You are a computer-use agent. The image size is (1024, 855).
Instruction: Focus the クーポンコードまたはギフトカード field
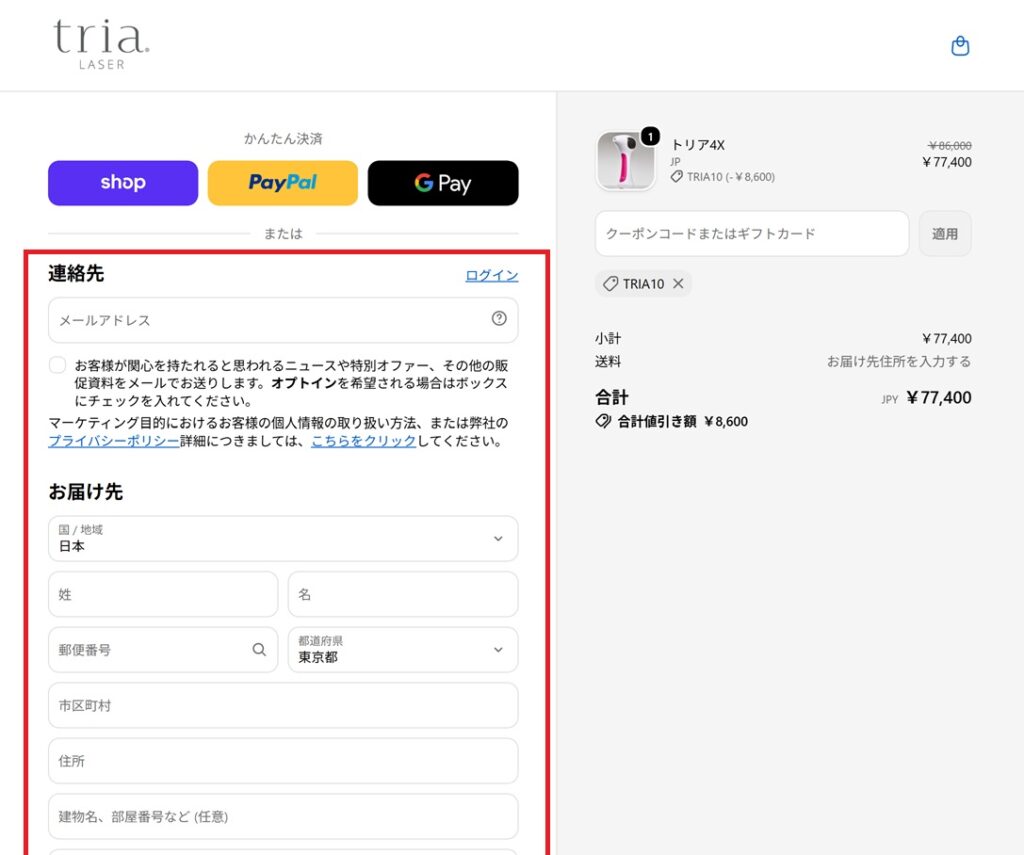(x=752, y=233)
